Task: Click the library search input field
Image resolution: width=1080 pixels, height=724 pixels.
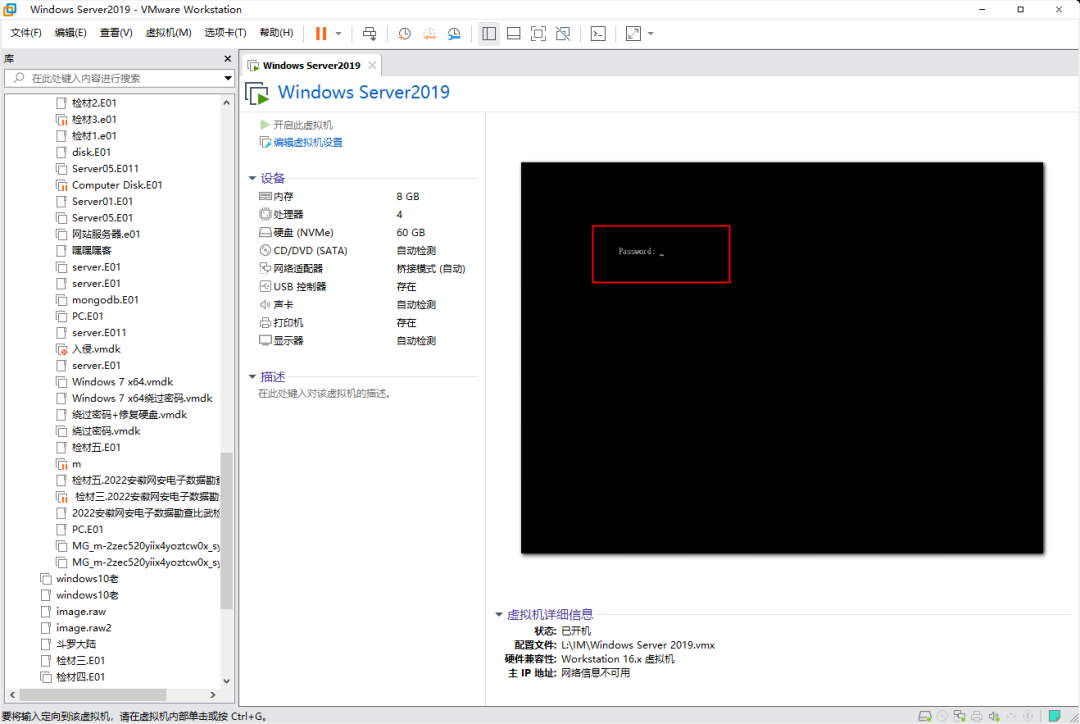Action: [x=118, y=79]
